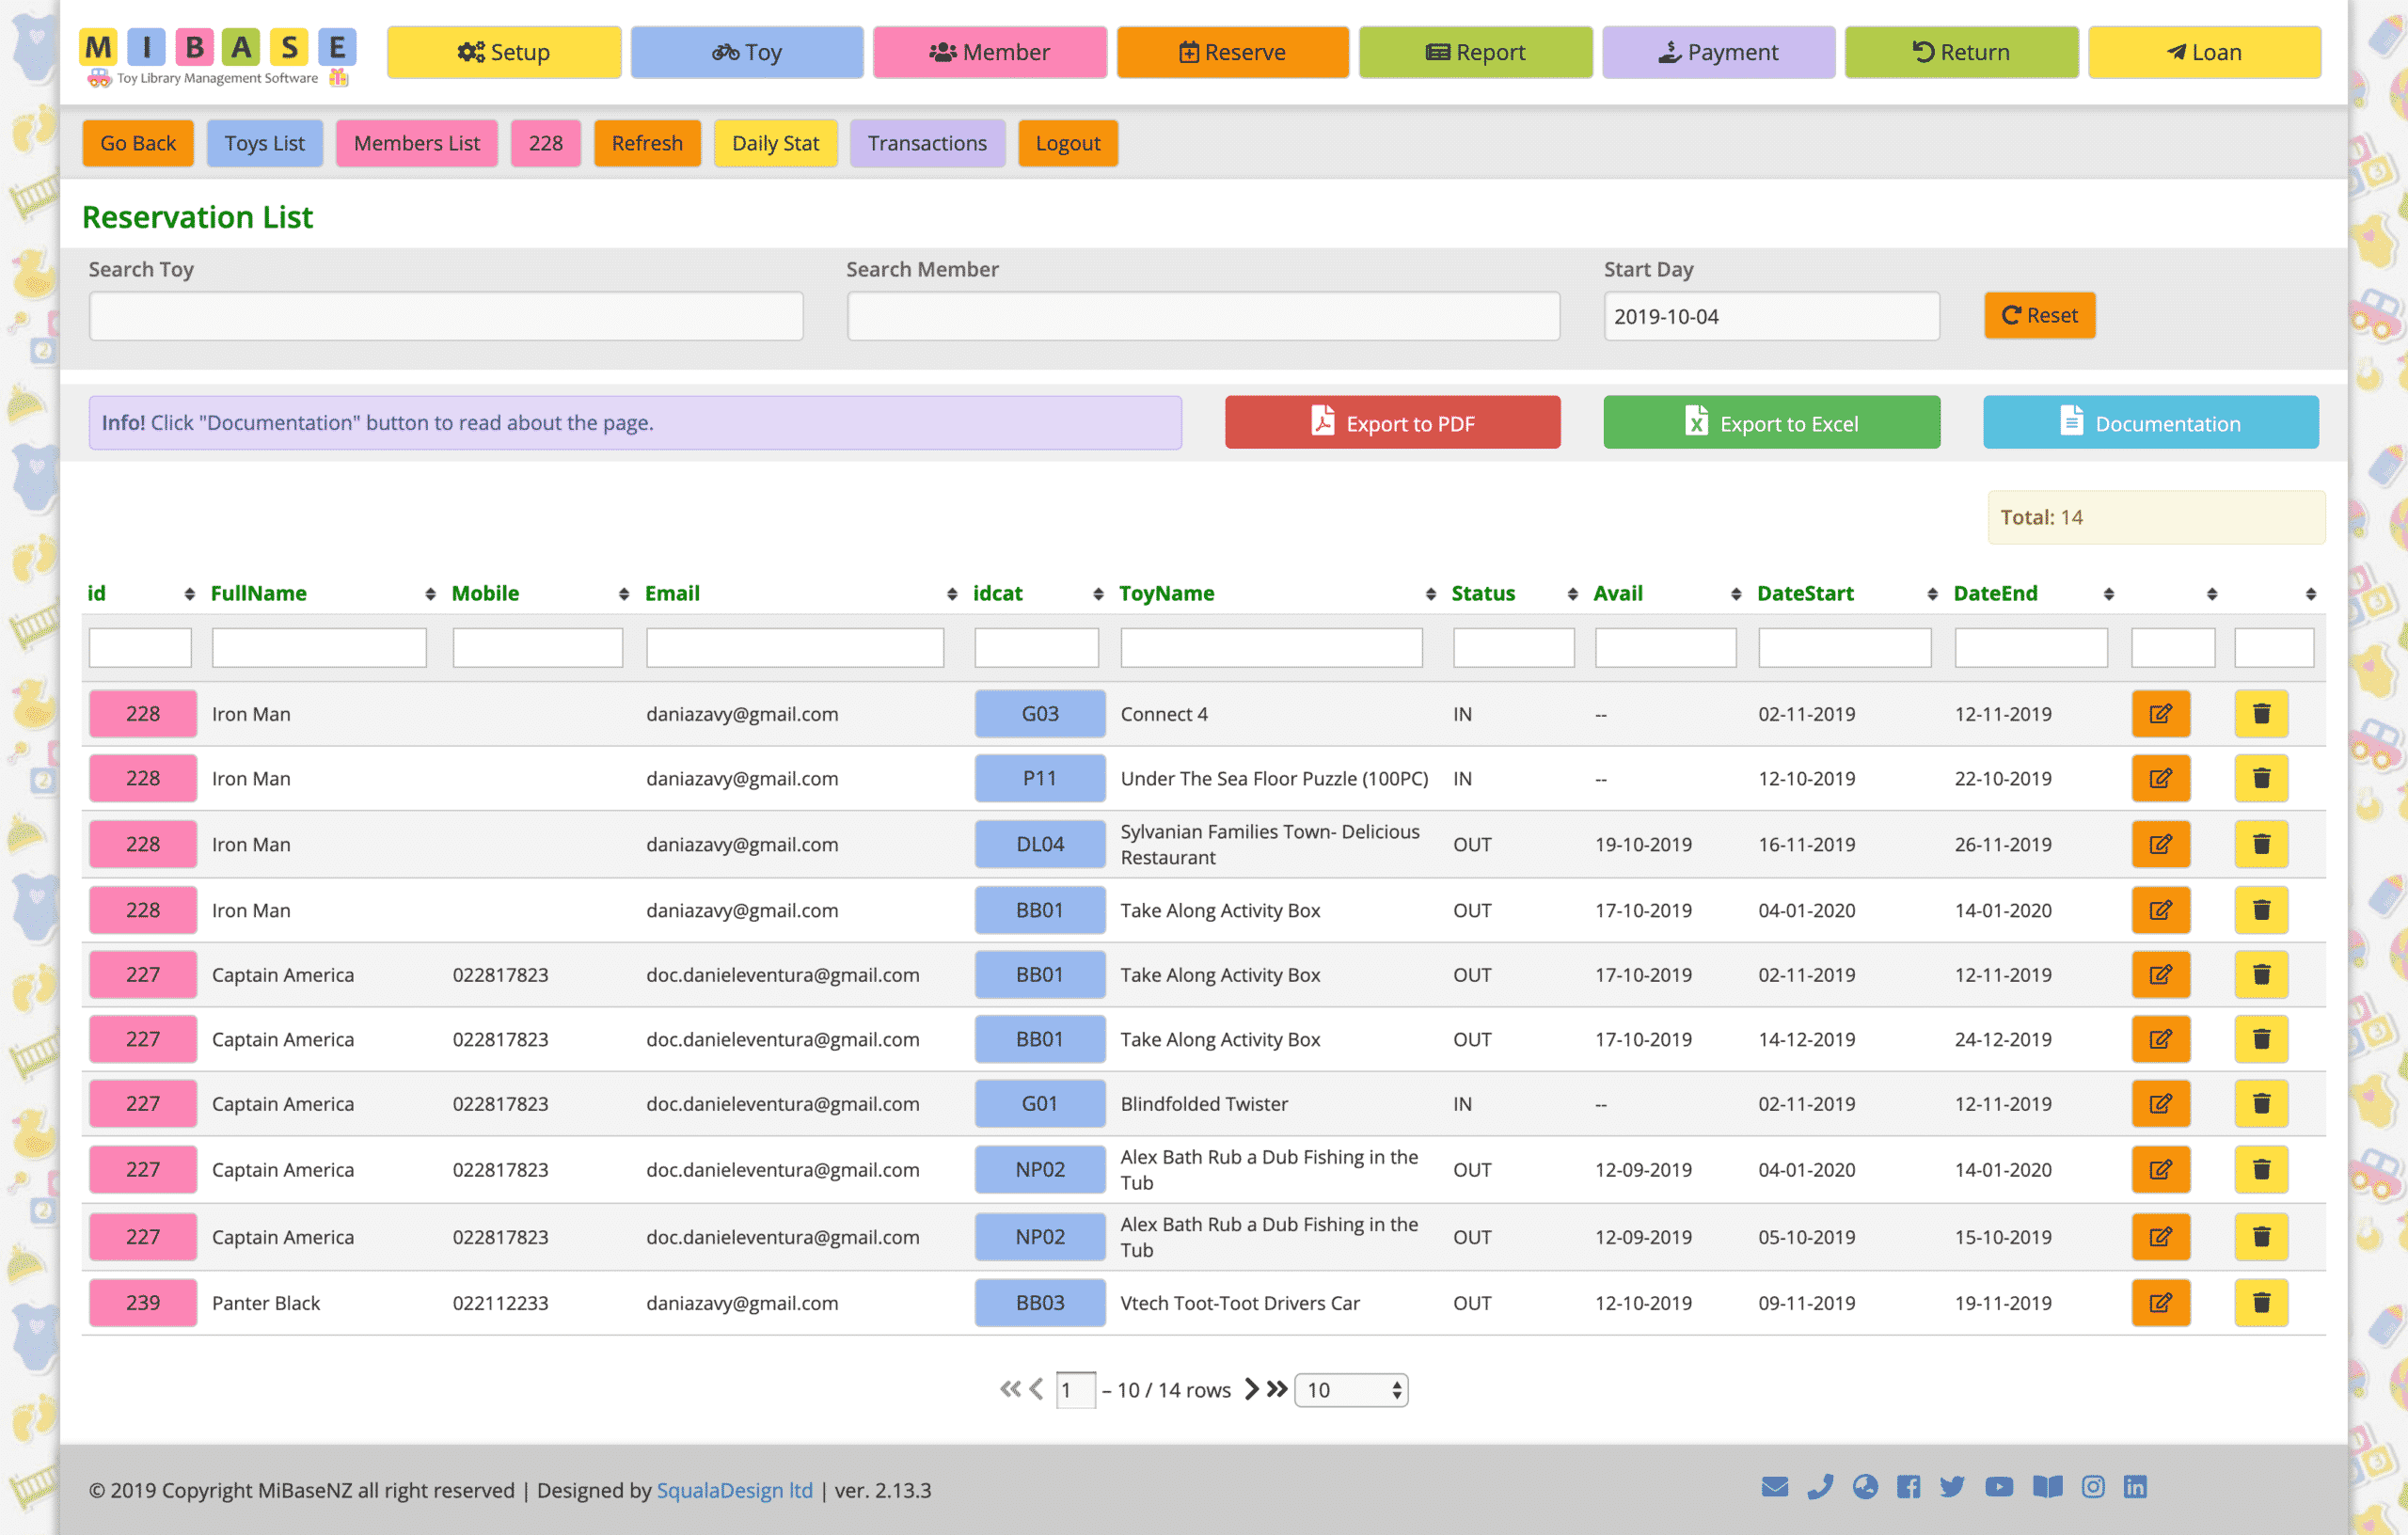
Task: Sort table by Email column
Action: coord(951,594)
